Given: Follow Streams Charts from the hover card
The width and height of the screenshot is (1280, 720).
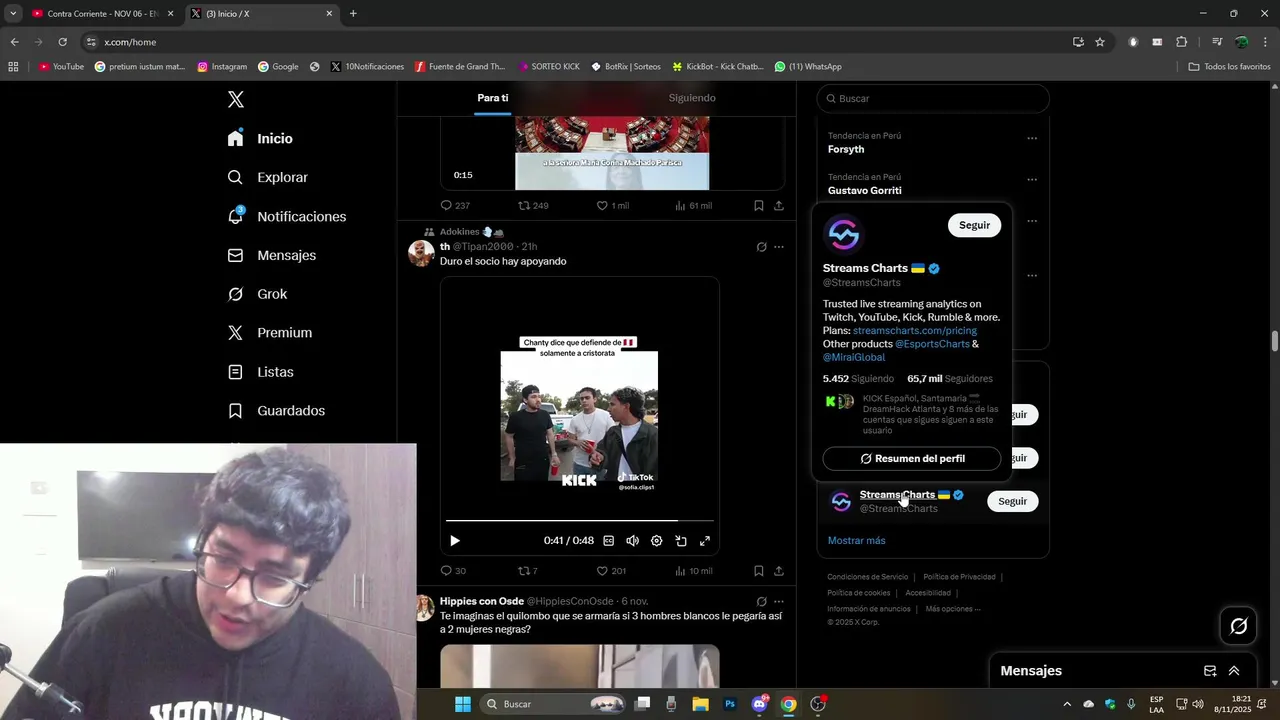Looking at the screenshot, I should (974, 225).
